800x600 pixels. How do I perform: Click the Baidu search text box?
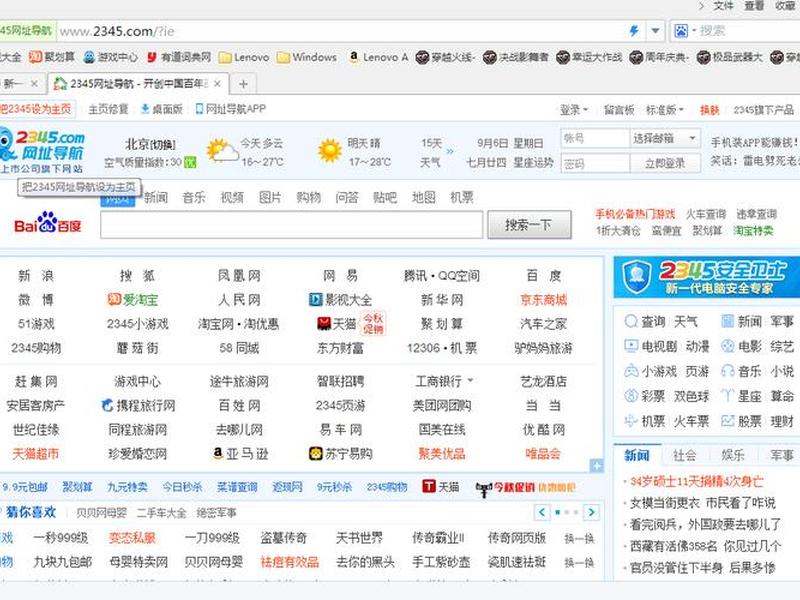(291, 225)
